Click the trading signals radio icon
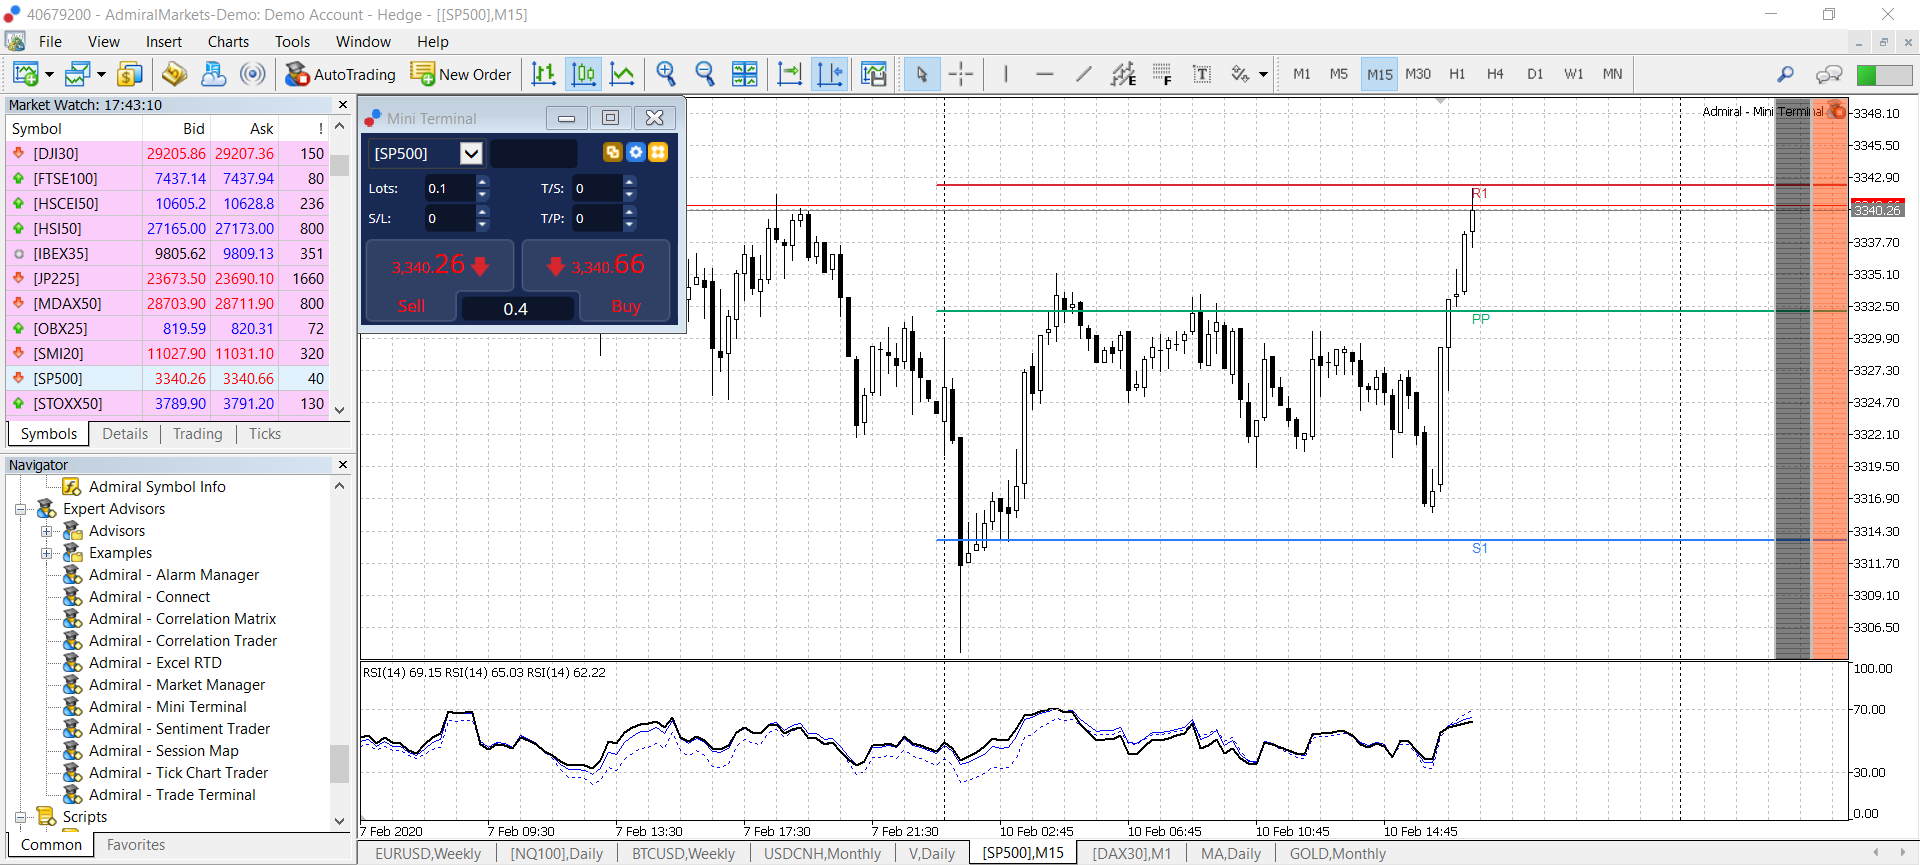This screenshot has width=1920, height=865. pyautogui.click(x=253, y=74)
